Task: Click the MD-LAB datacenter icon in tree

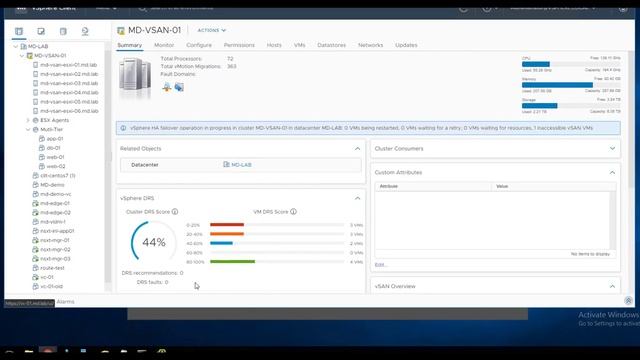Action: tap(24, 47)
